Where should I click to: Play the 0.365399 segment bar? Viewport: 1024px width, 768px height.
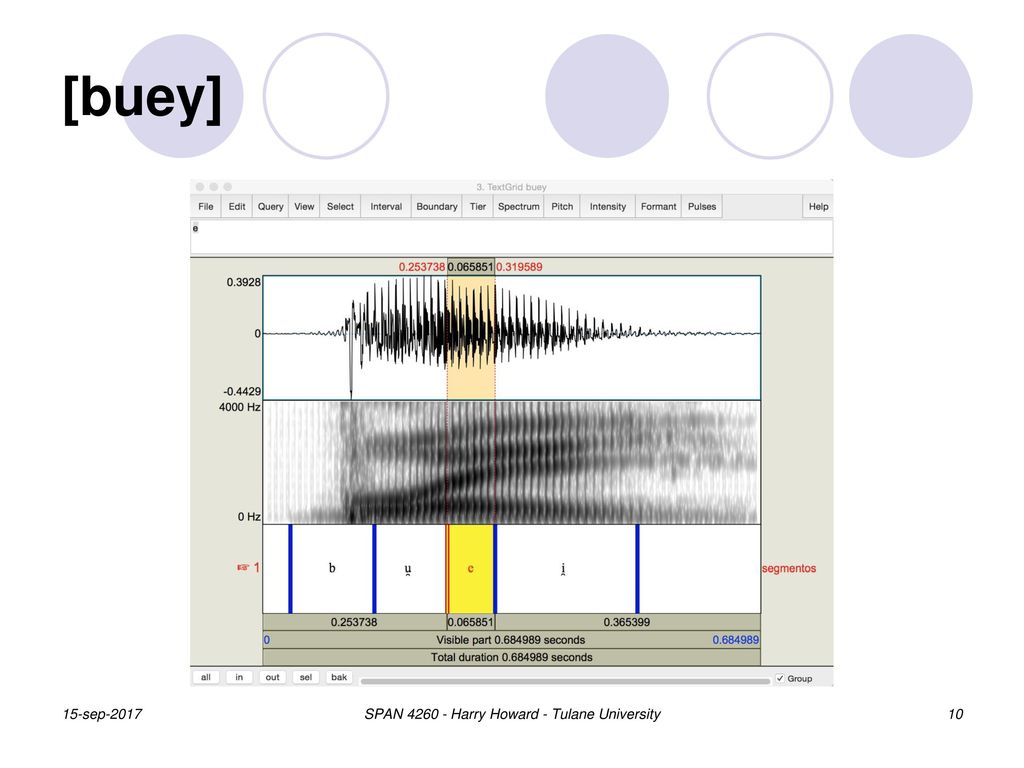pos(627,622)
